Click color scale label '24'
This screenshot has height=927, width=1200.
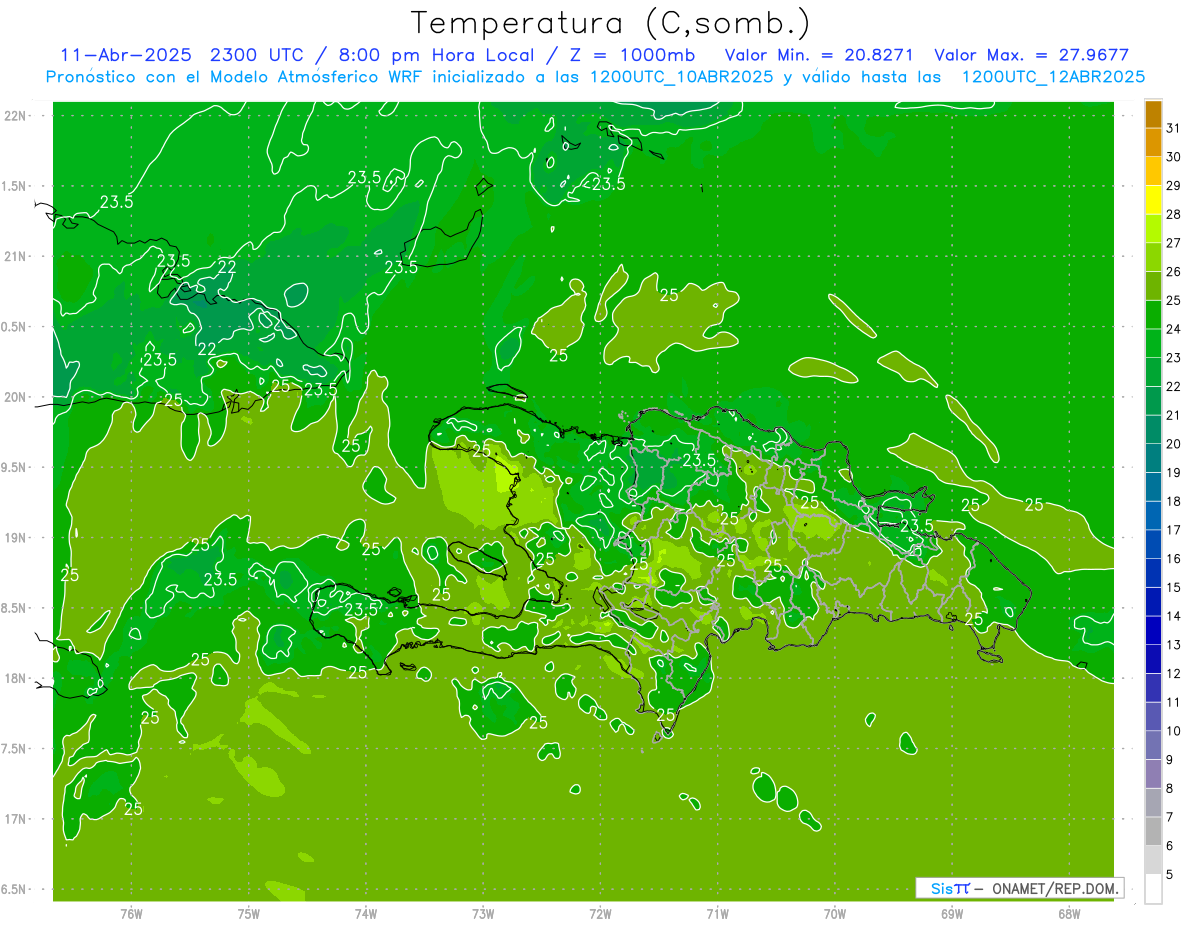(x=1173, y=329)
